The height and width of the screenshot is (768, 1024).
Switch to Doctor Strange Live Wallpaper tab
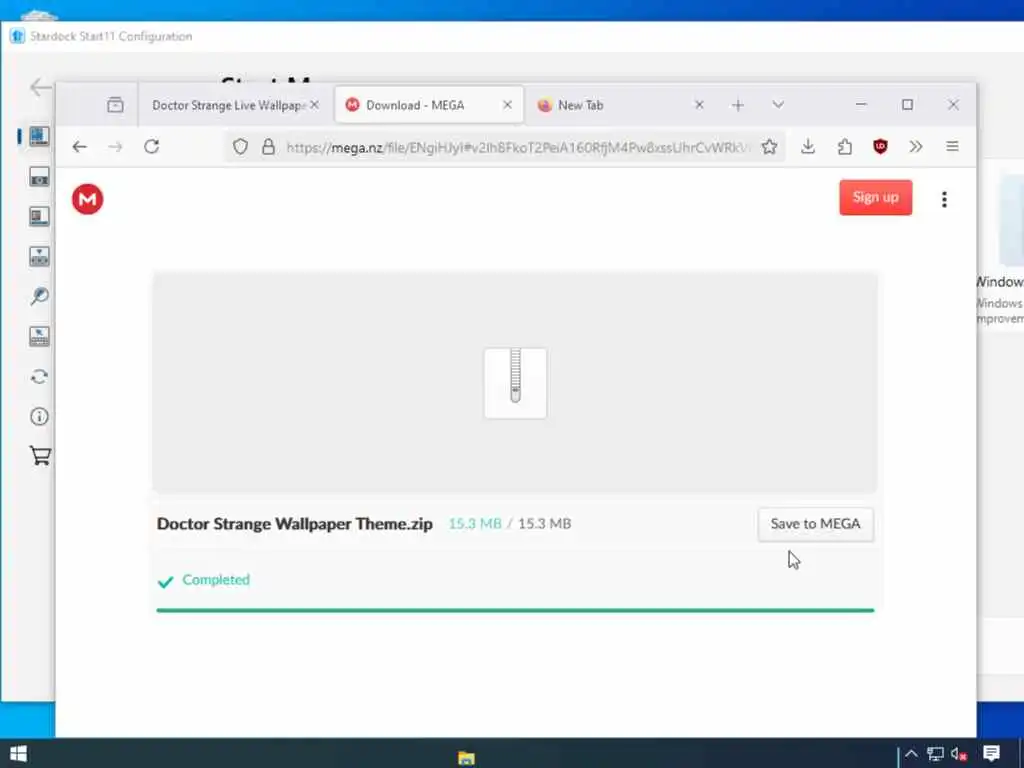click(x=228, y=105)
